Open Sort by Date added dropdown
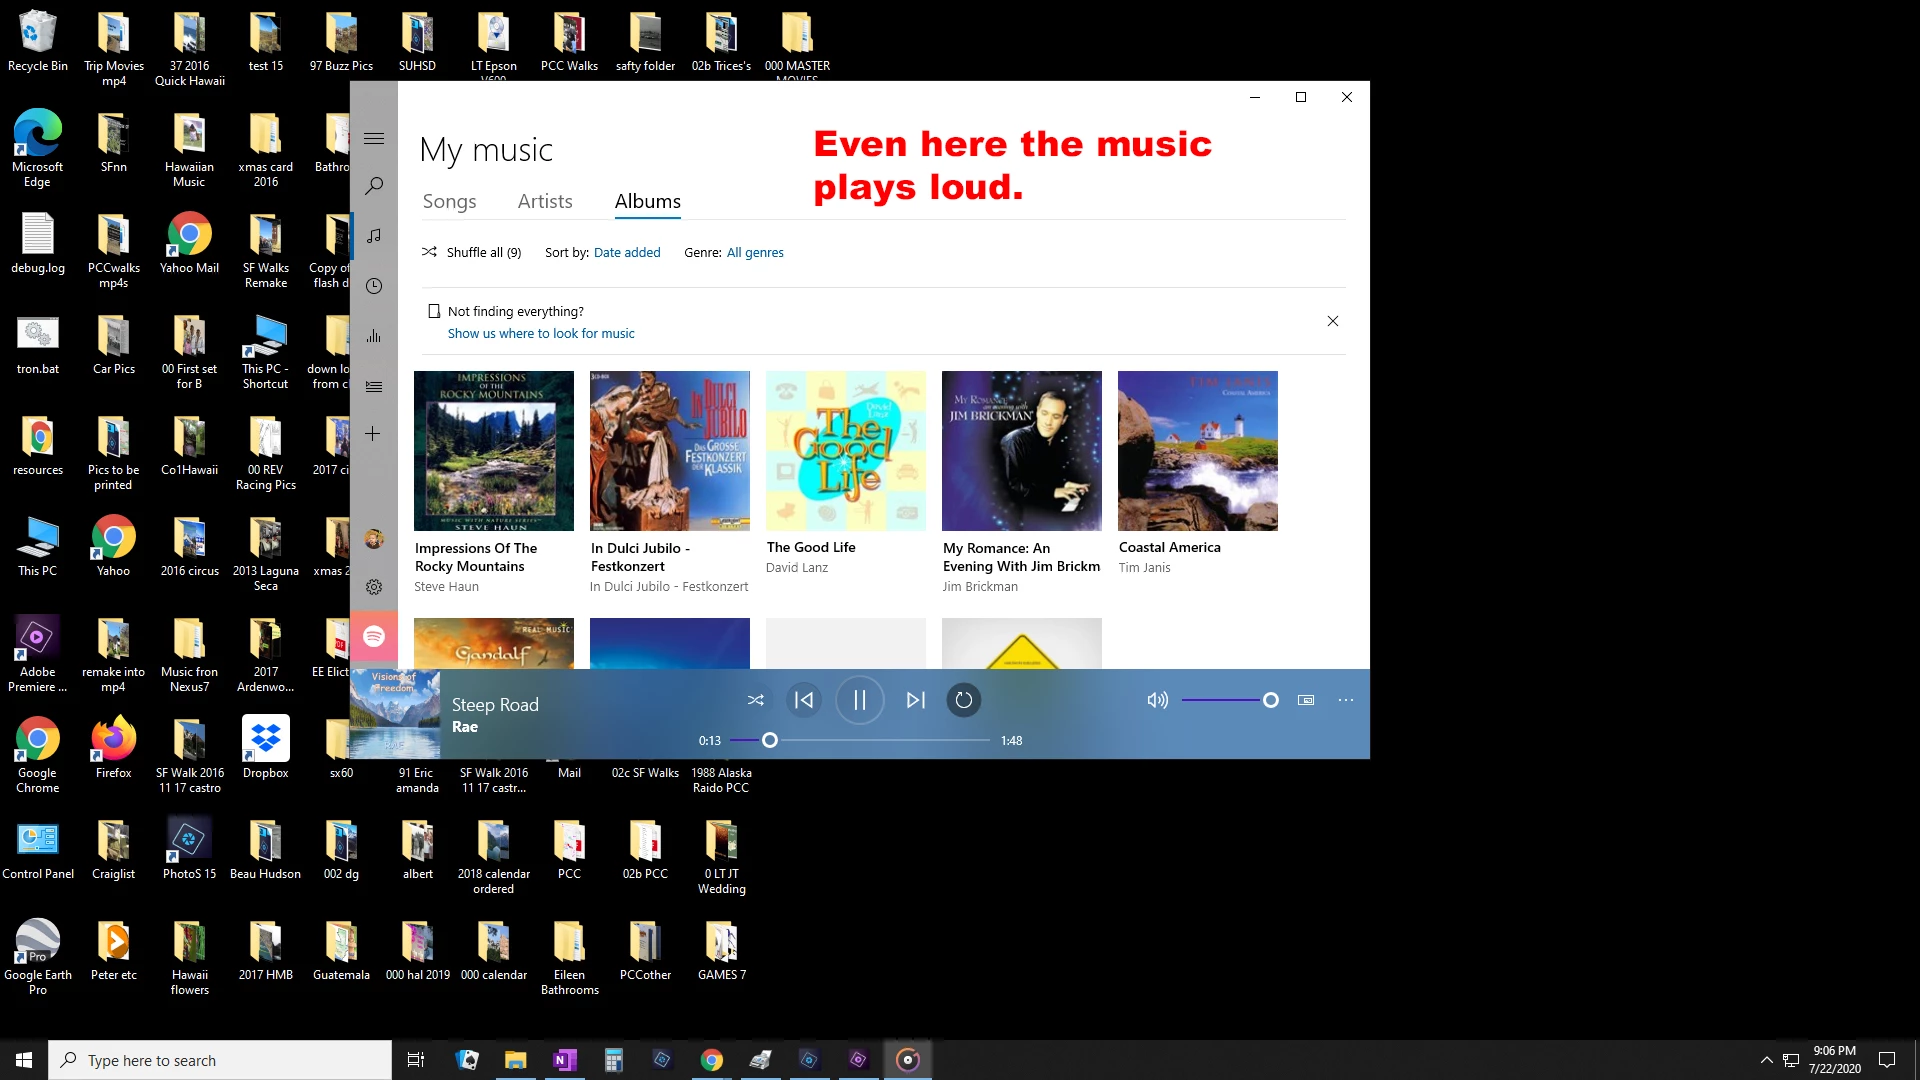 click(x=627, y=253)
